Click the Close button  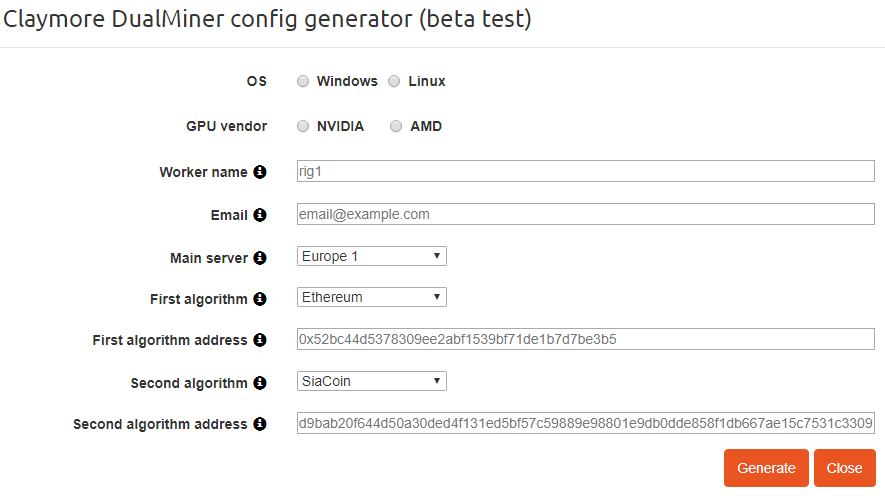coord(844,468)
